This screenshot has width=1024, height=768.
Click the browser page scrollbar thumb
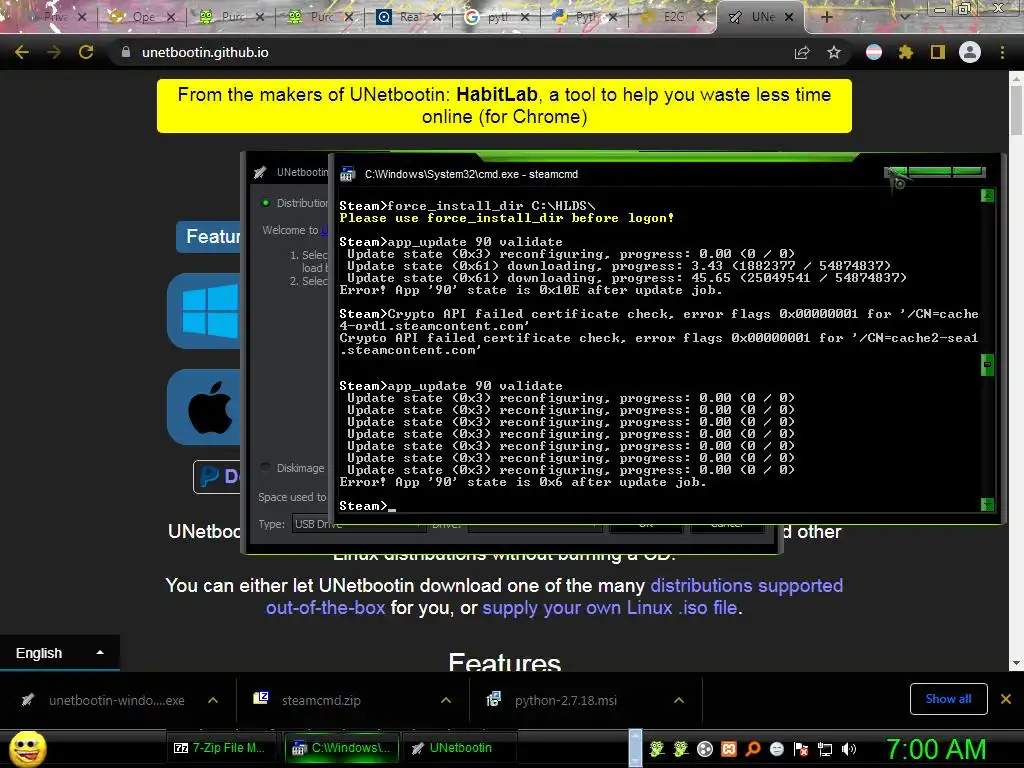[x=1016, y=110]
